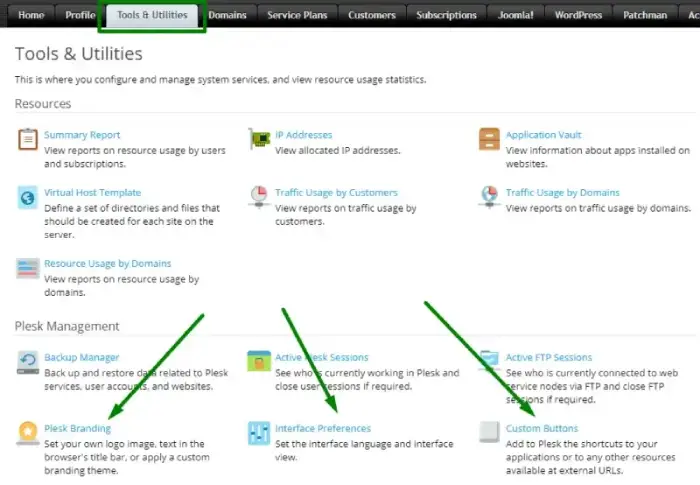Open the Plesk Branding link
This screenshot has width=700, height=485.
click(x=77, y=428)
